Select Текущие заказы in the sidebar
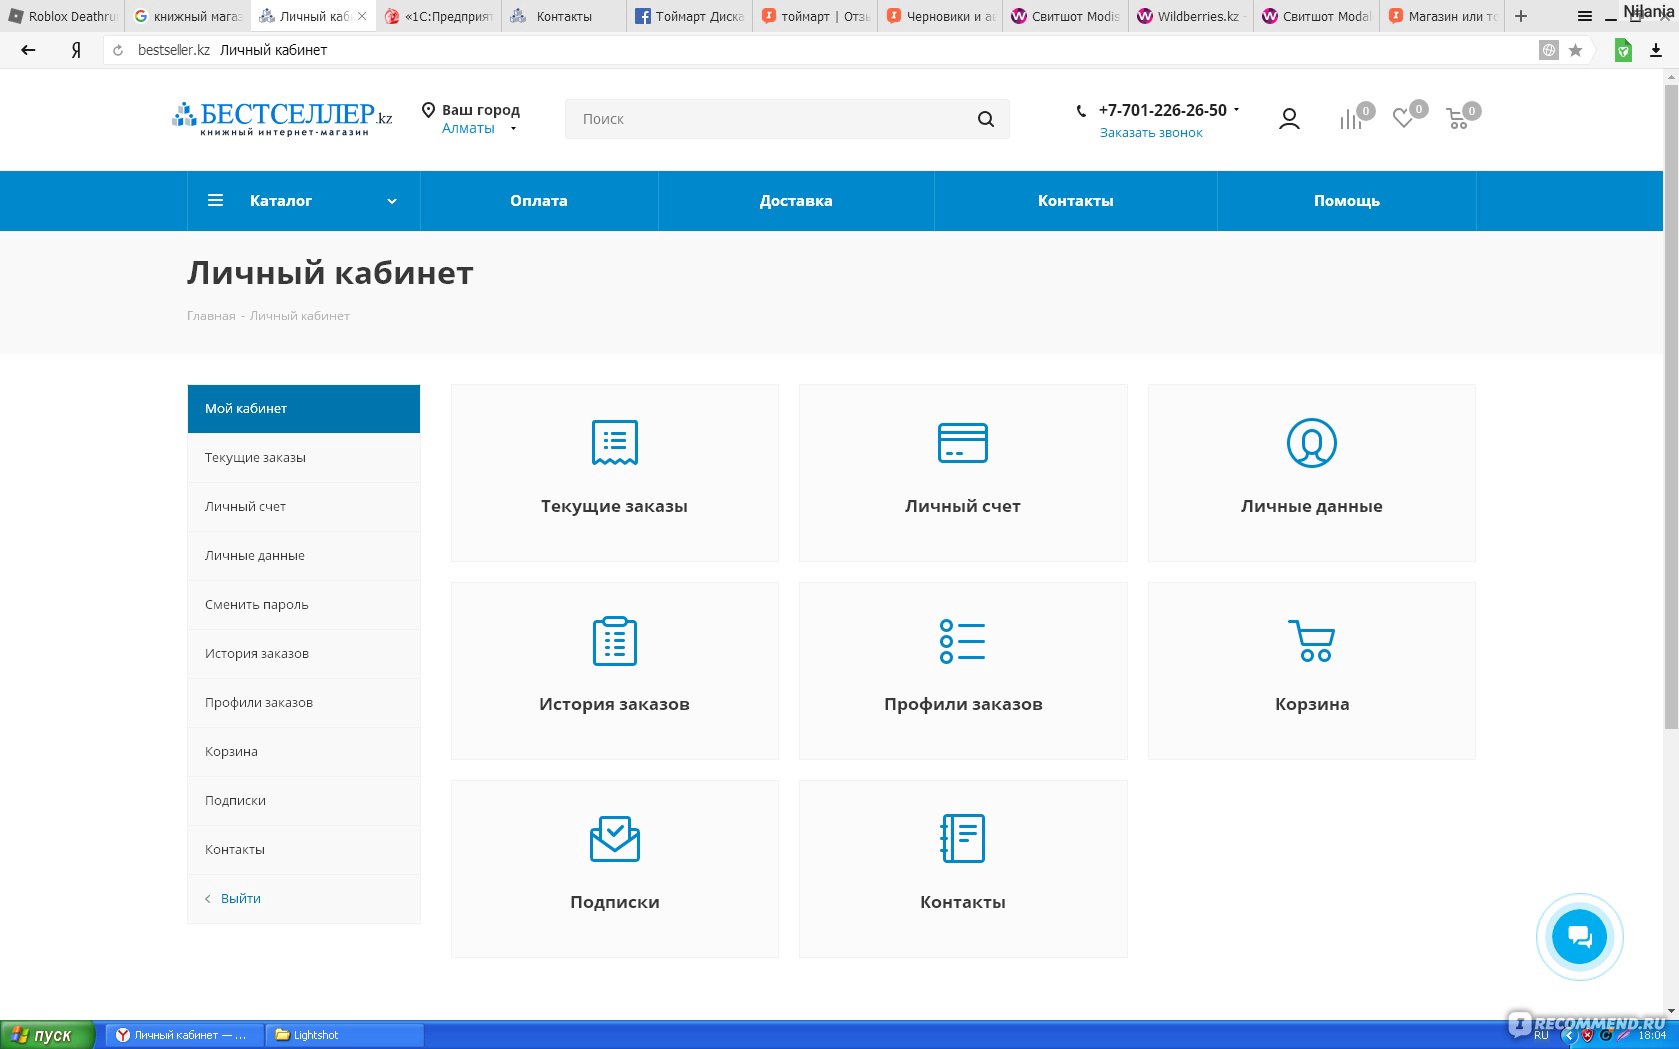 click(x=304, y=458)
